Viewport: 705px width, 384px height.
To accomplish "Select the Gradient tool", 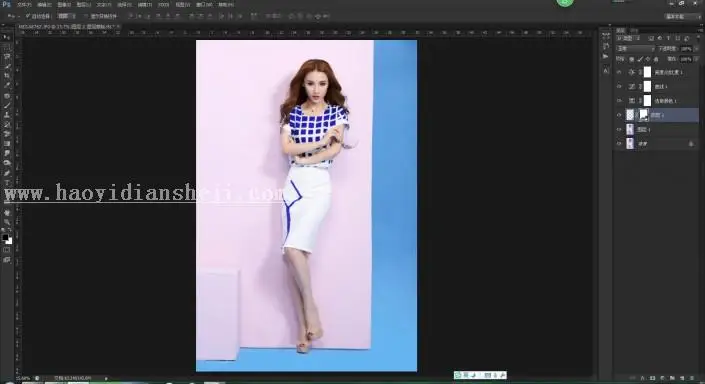I will tap(7, 144).
